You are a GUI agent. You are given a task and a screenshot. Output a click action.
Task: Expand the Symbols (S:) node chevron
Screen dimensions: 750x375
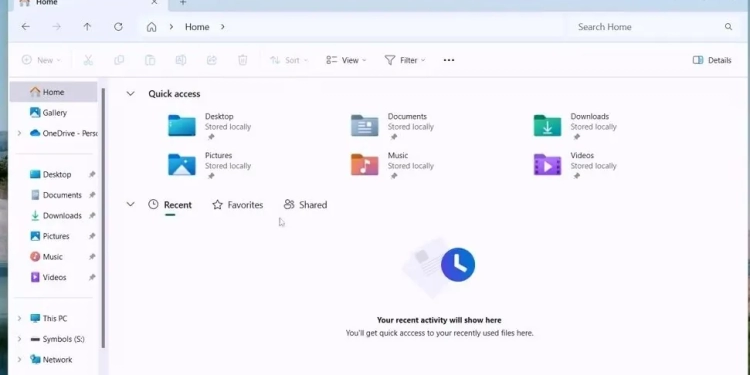click(19, 339)
